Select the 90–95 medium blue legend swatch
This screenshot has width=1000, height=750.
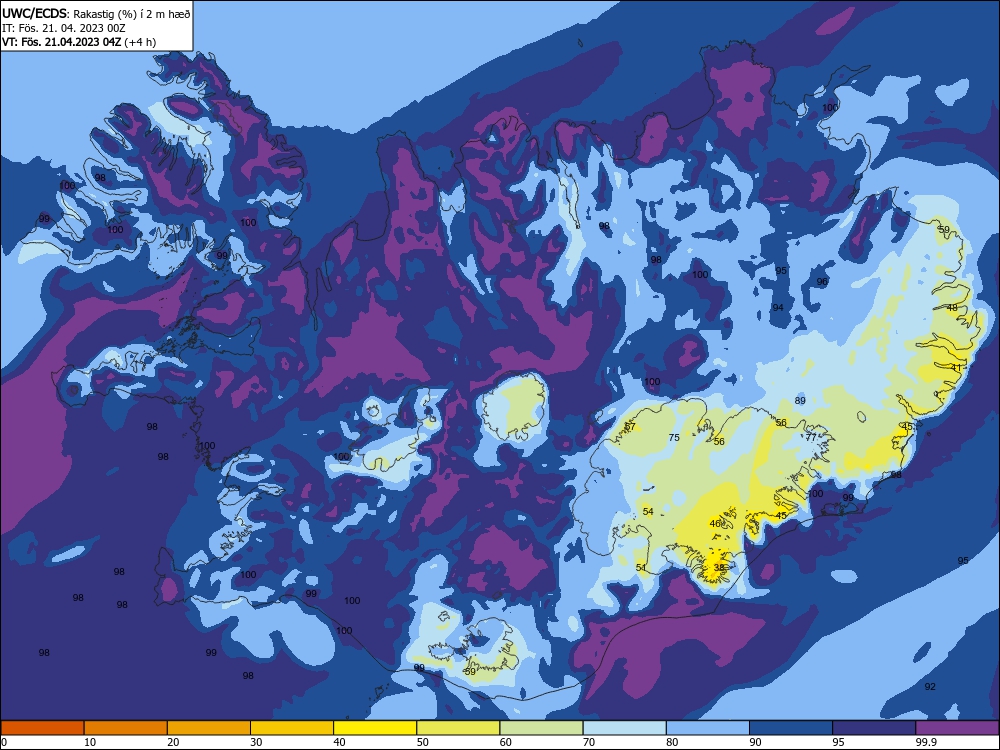click(x=791, y=728)
